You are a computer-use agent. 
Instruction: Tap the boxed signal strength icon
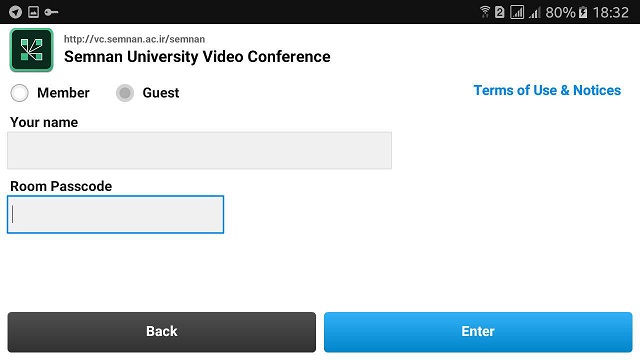coord(517,12)
